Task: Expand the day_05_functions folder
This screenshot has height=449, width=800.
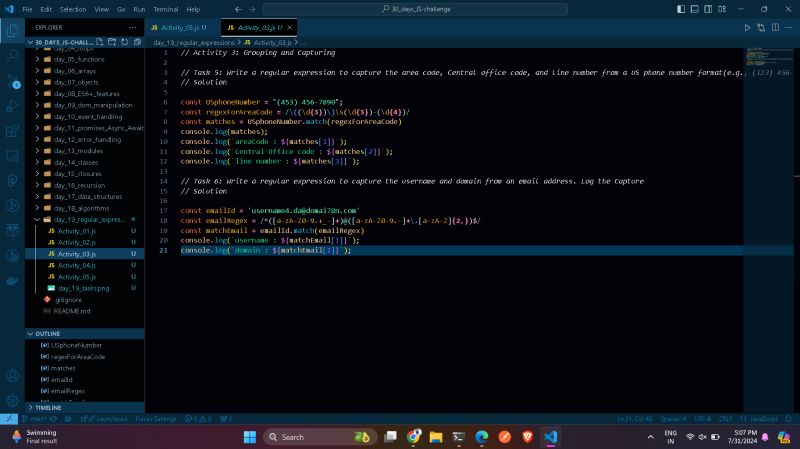Action: pos(85,59)
